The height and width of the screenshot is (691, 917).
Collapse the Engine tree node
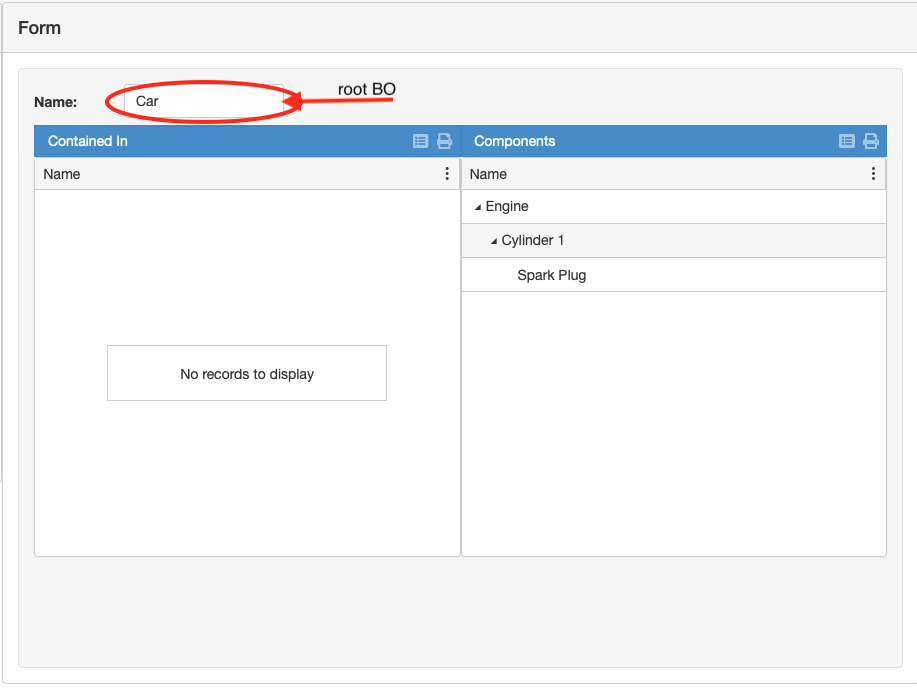tap(478, 207)
